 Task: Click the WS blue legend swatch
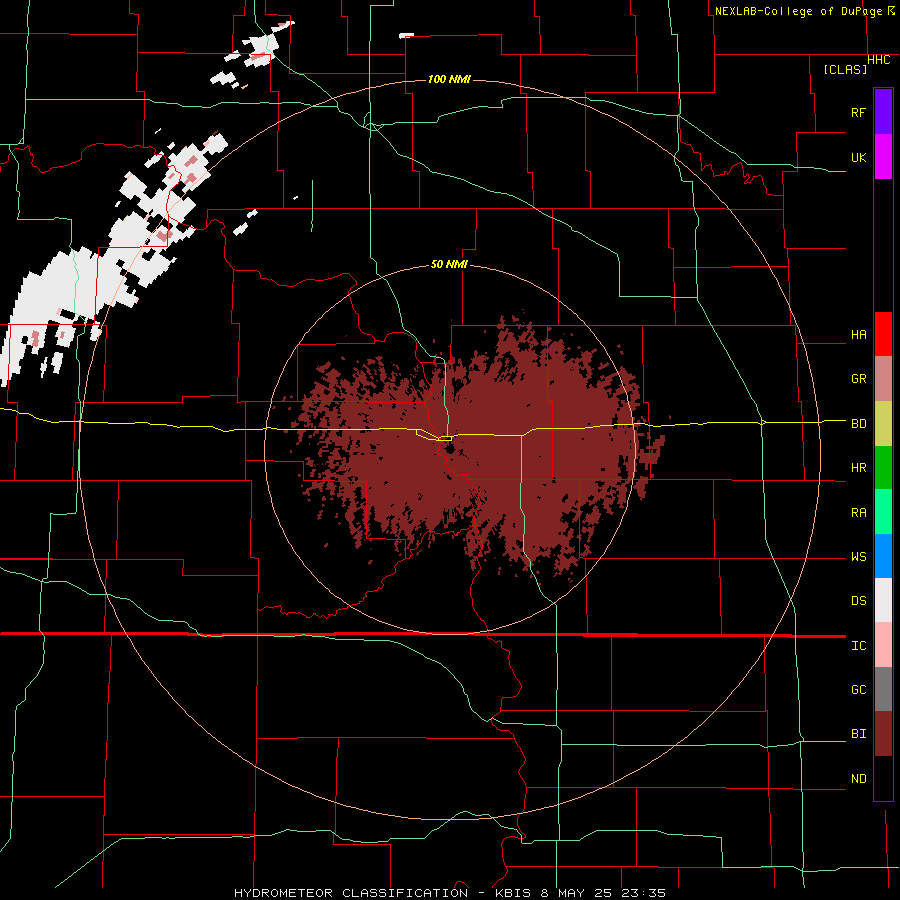pyautogui.click(x=883, y=556)
